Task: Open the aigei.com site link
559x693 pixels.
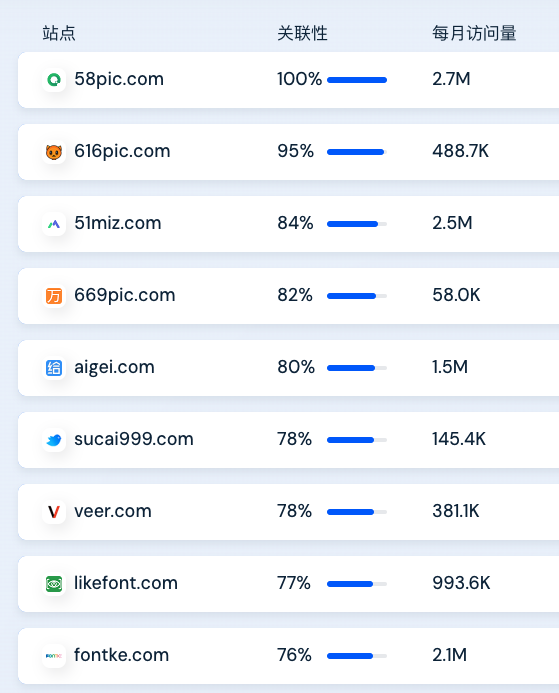Action: pyautogui.click(x=114, y=368)
